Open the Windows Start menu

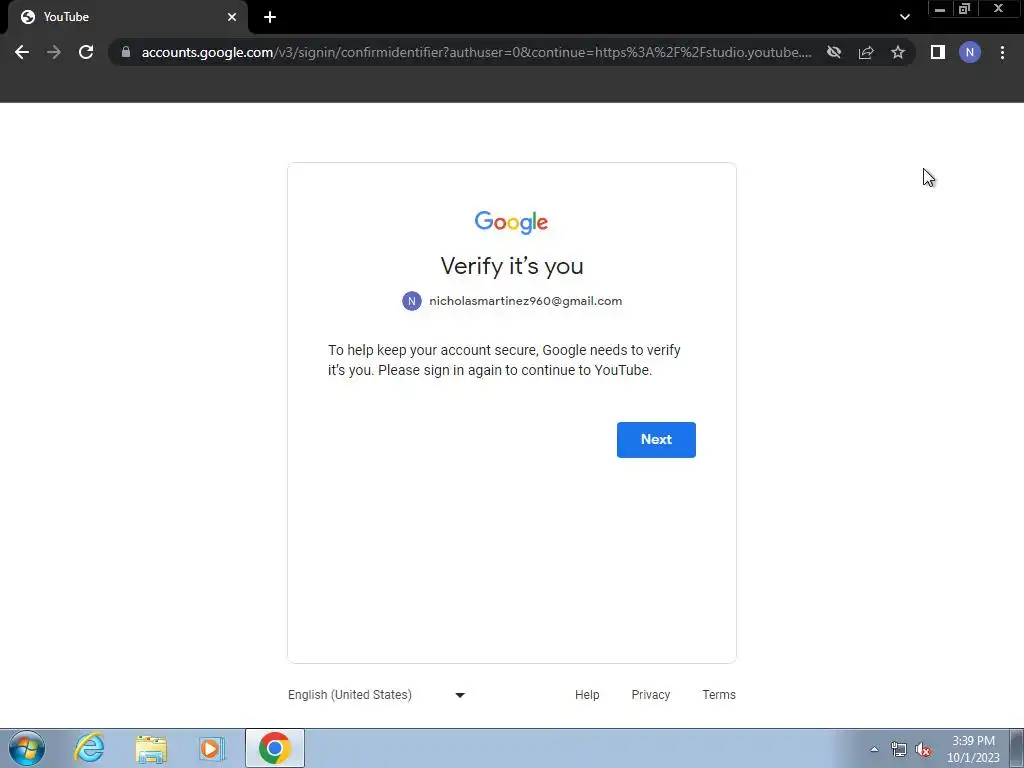[27, 748]
